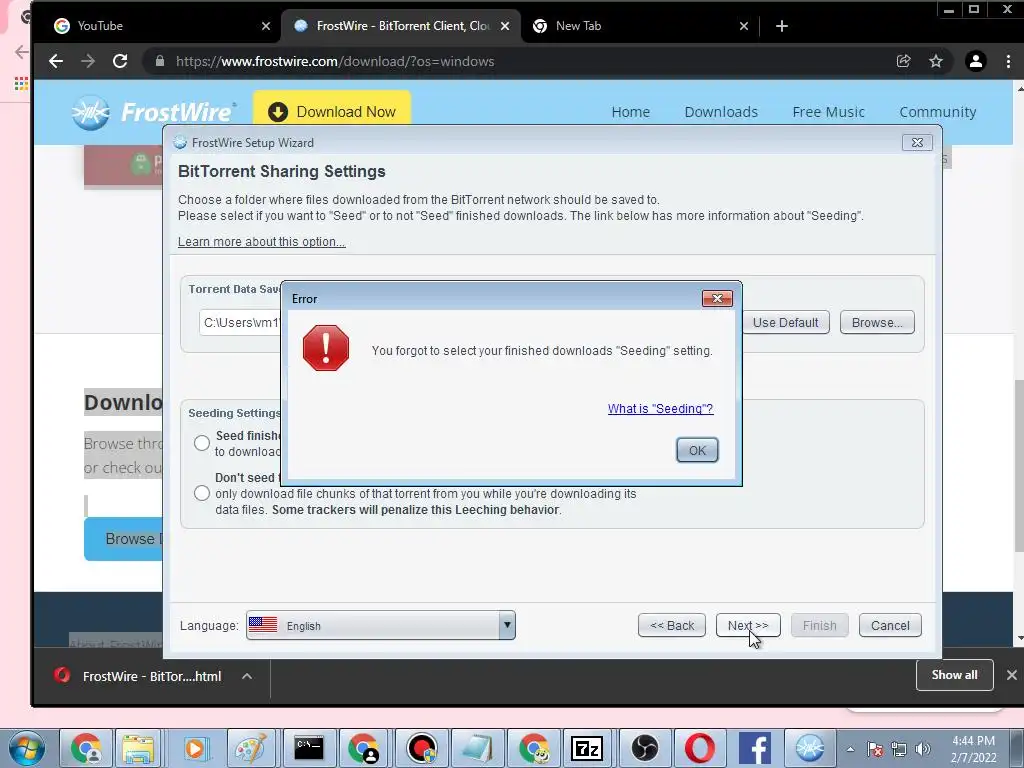Bookmark this page with star icon

(x=936, y=61)
